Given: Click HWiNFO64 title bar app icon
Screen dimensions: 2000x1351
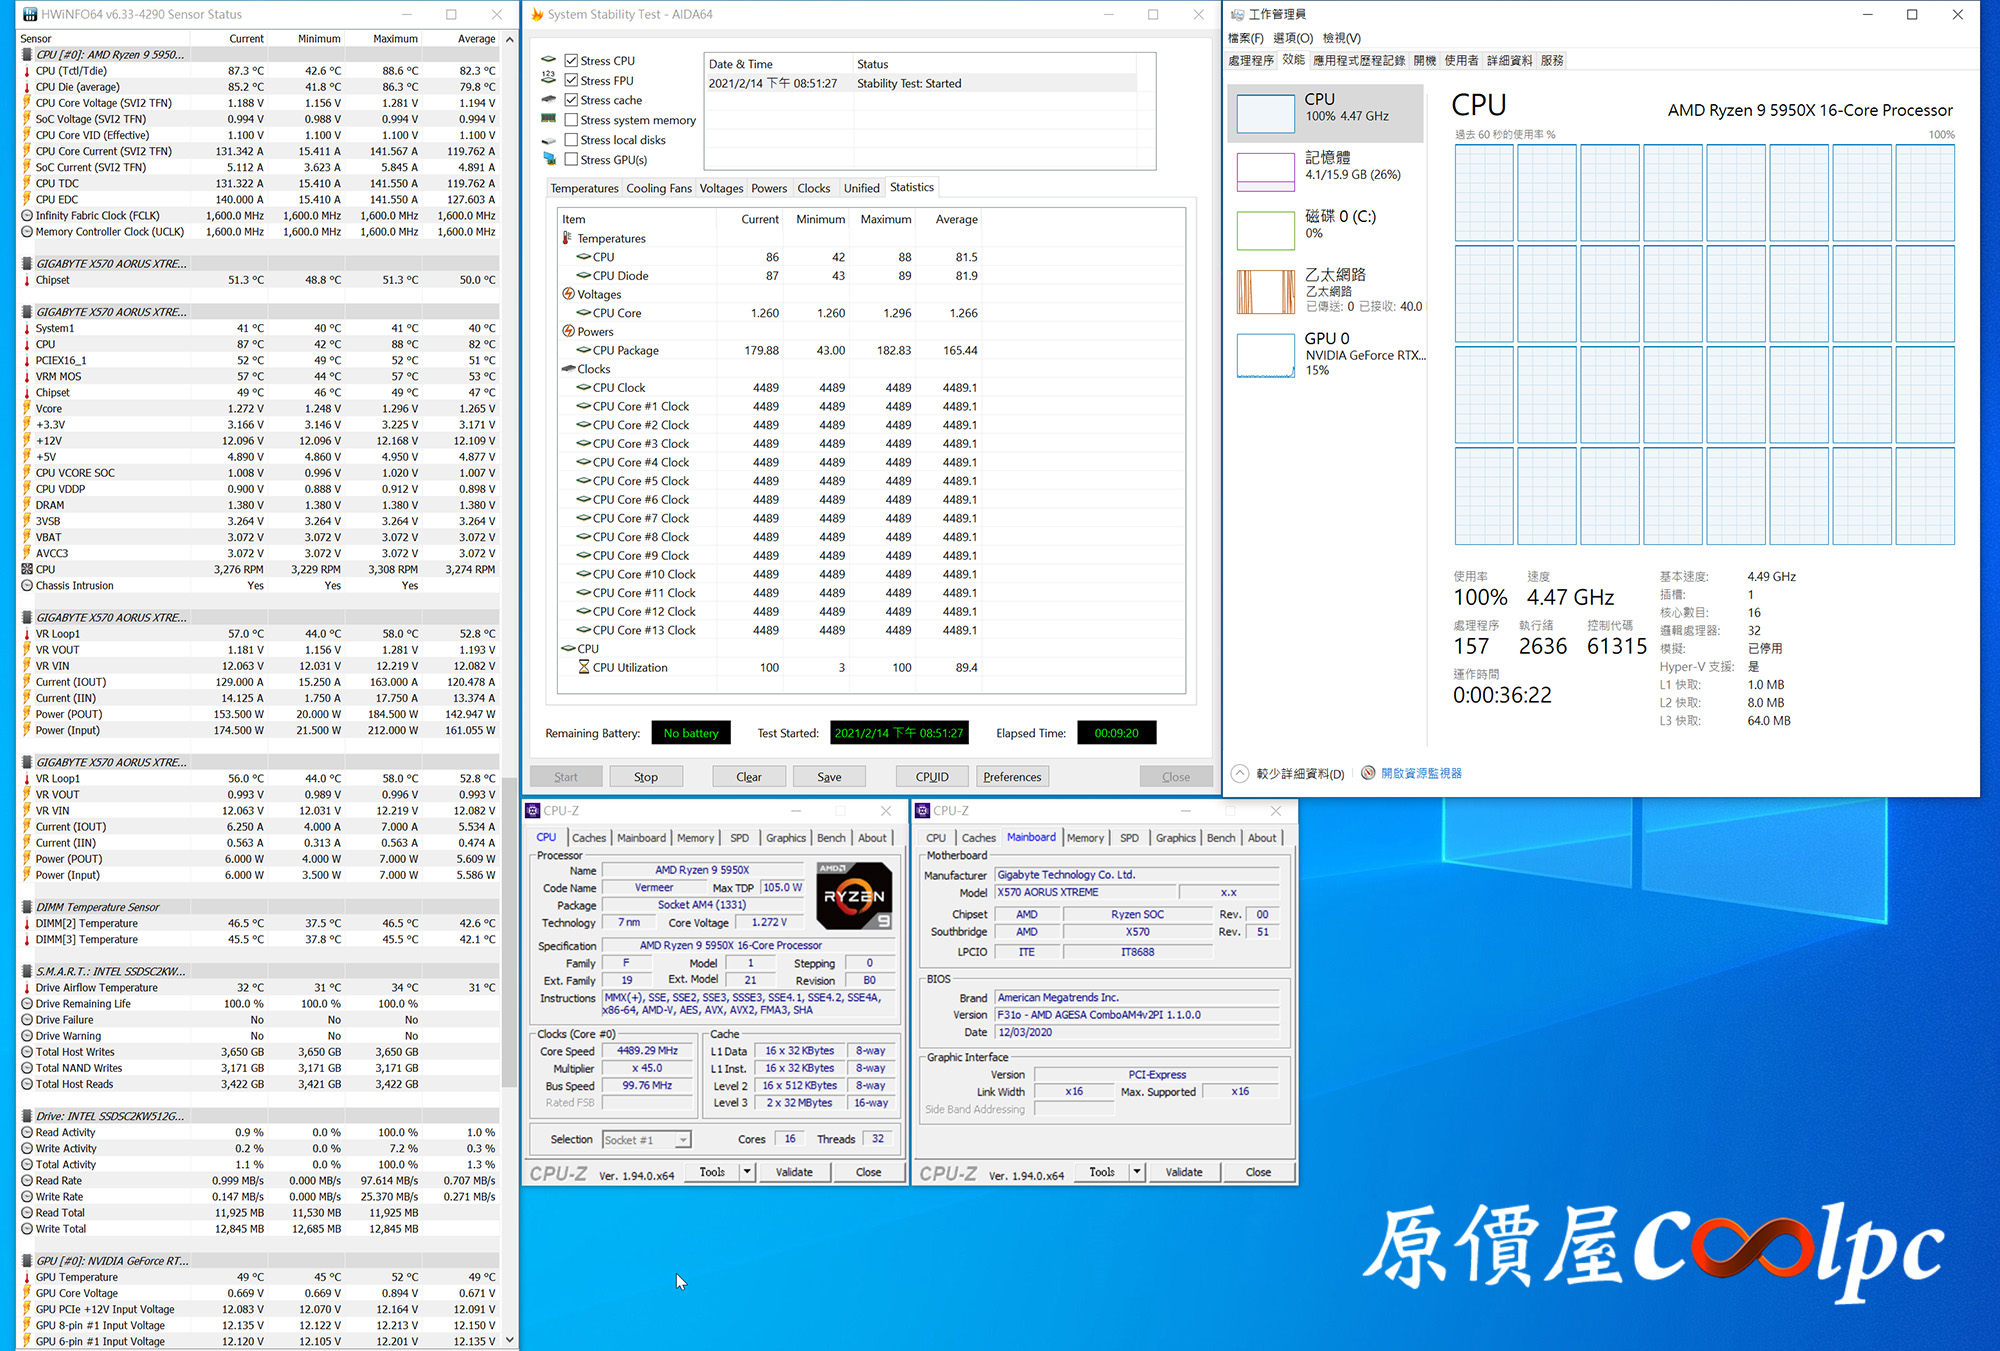Looking at the screenshot, I should pos(30,14).
